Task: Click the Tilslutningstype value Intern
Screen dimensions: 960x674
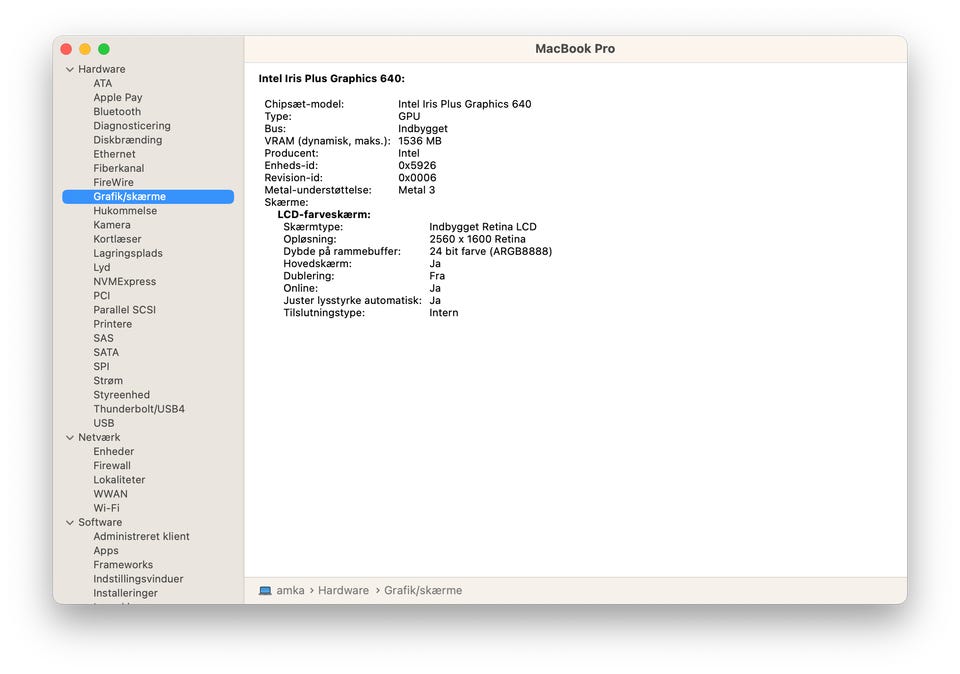Action: (x=444, y=313)
